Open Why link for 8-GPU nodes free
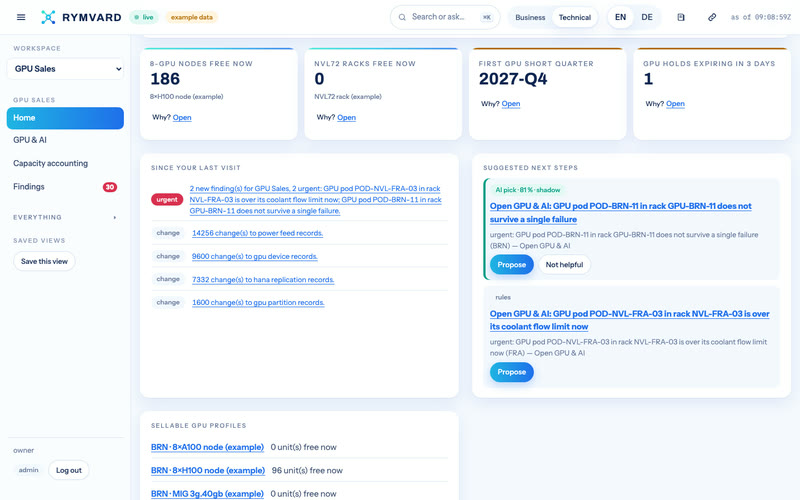Image resolution: width=800 pixels, height=500 pixels. point(182,117)
